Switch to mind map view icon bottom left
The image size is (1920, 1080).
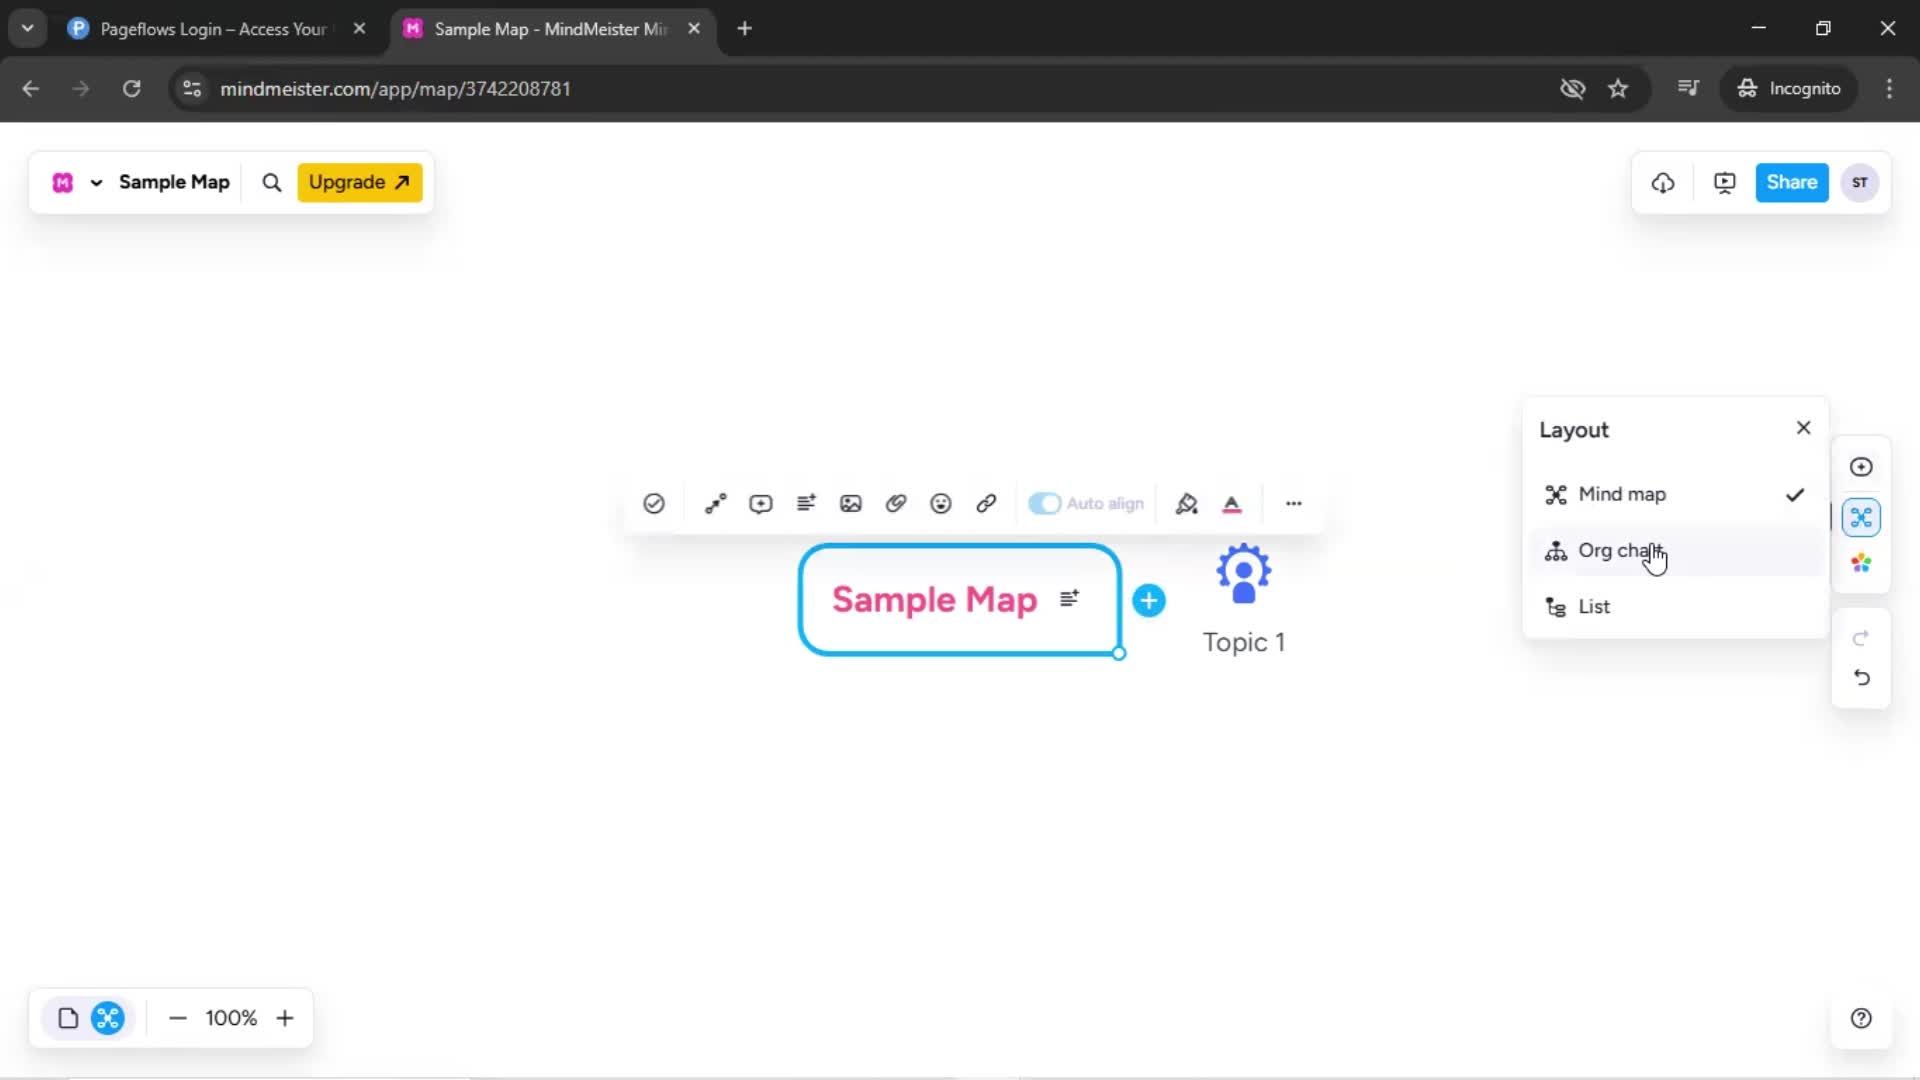point(108,1018)
